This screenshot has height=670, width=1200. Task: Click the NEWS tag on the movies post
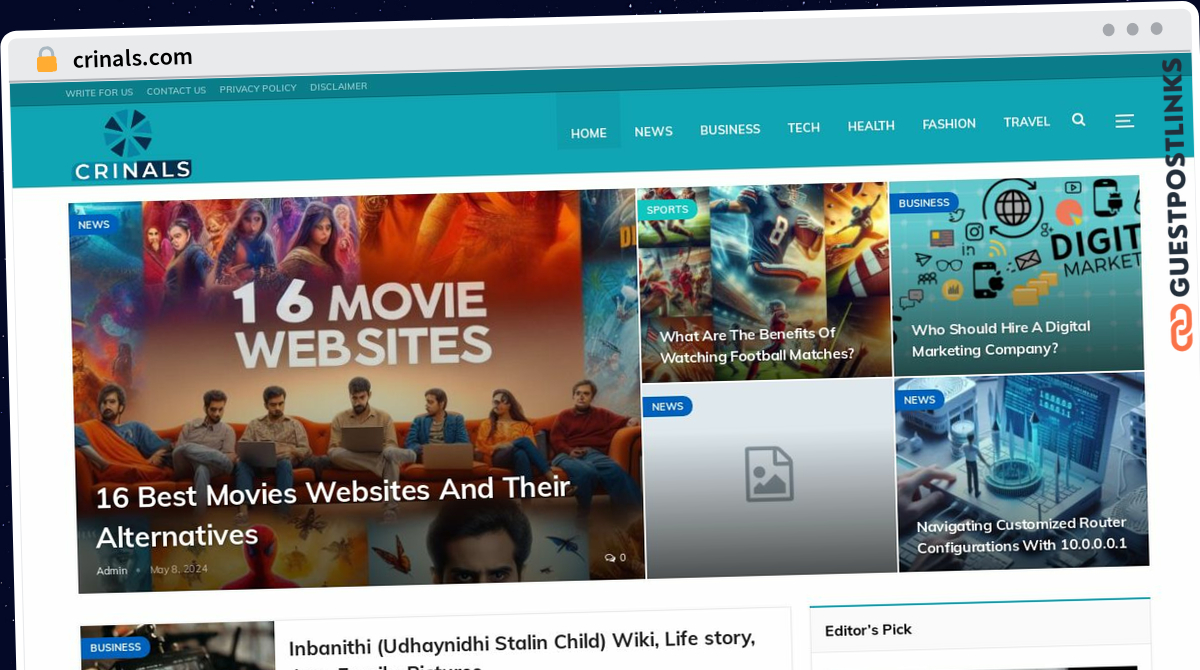pyautogui.click(x=94, y=225)
